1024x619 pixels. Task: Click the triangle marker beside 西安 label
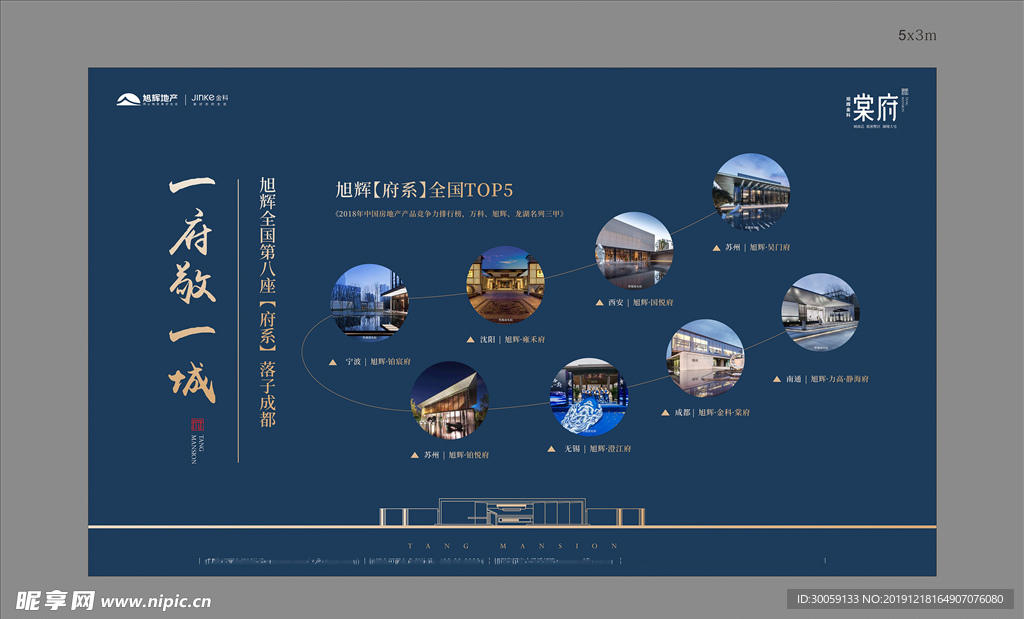click(600, 303)
